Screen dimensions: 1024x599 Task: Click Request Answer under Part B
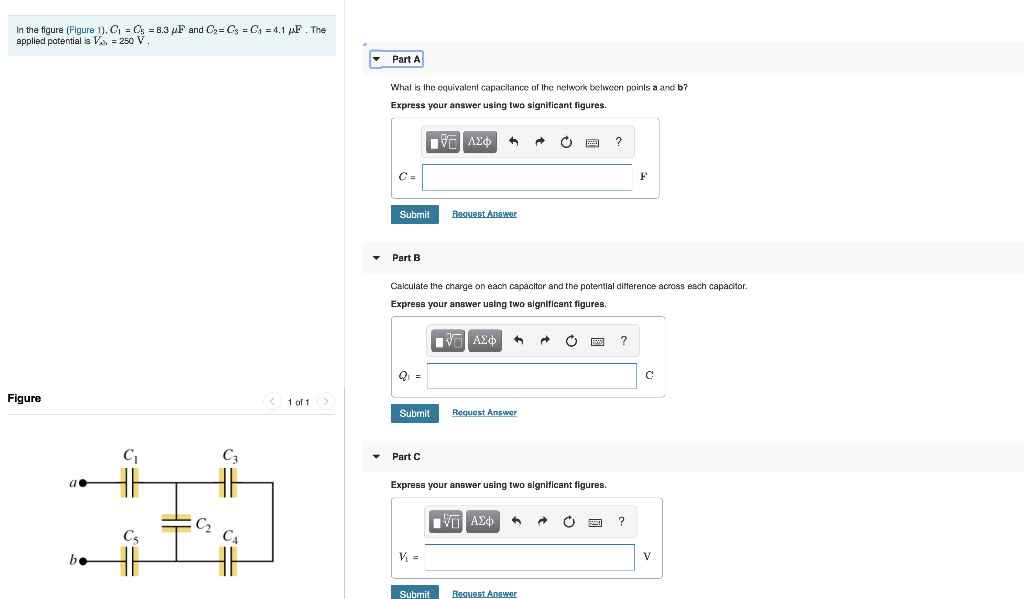pyautogui.click(x=484, y=412)
